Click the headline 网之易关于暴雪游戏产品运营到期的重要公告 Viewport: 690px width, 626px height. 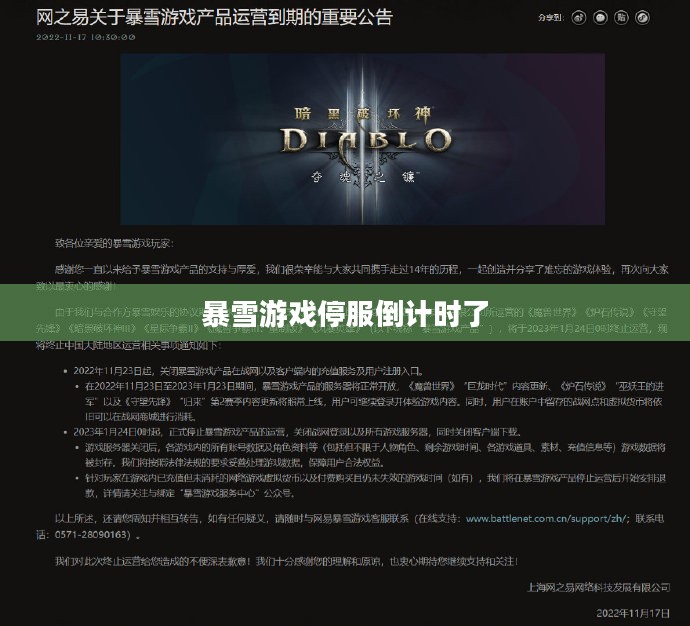tap(214, 17)
